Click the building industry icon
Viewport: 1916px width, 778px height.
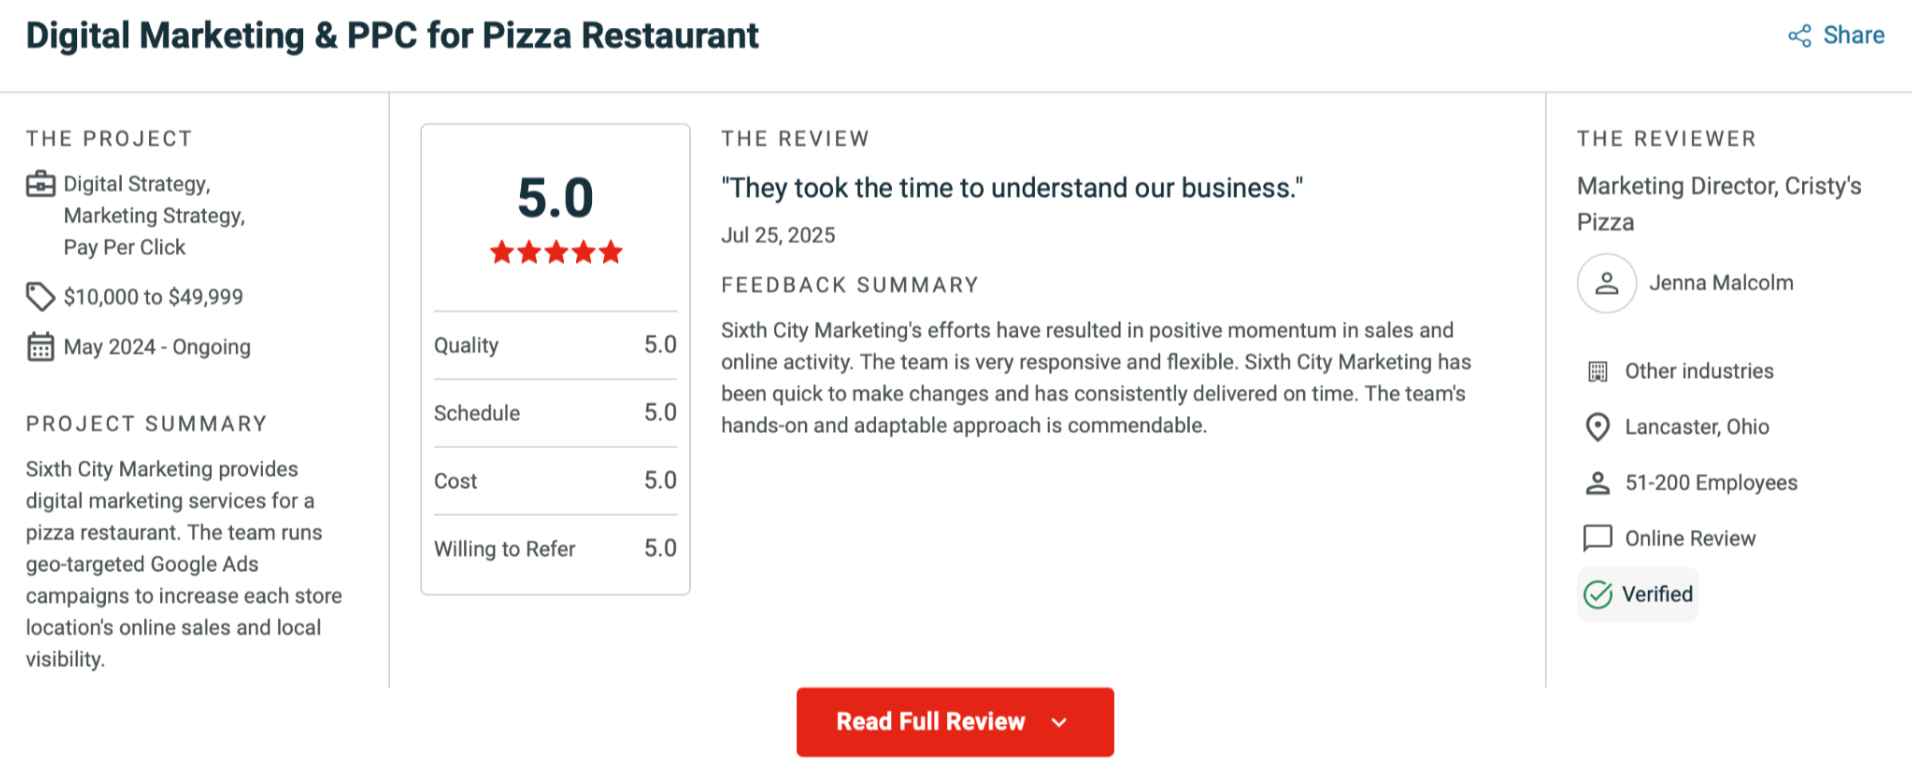(1598, 372)
